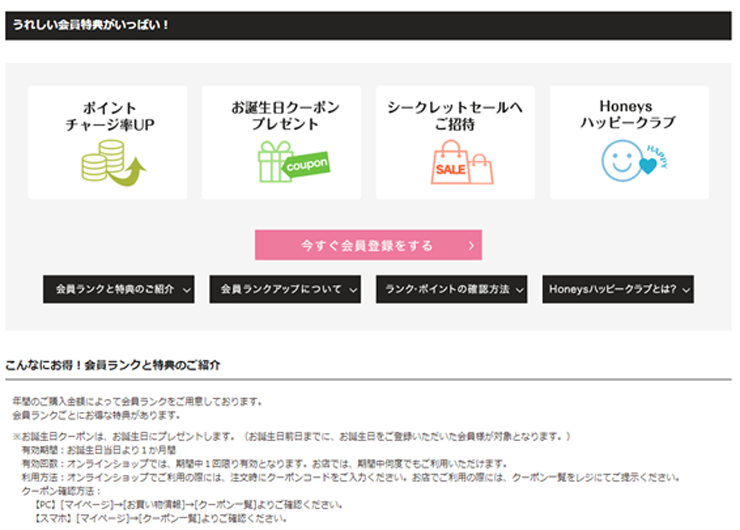Click the right arrow on the pink registration button

(x=471, y=245)
